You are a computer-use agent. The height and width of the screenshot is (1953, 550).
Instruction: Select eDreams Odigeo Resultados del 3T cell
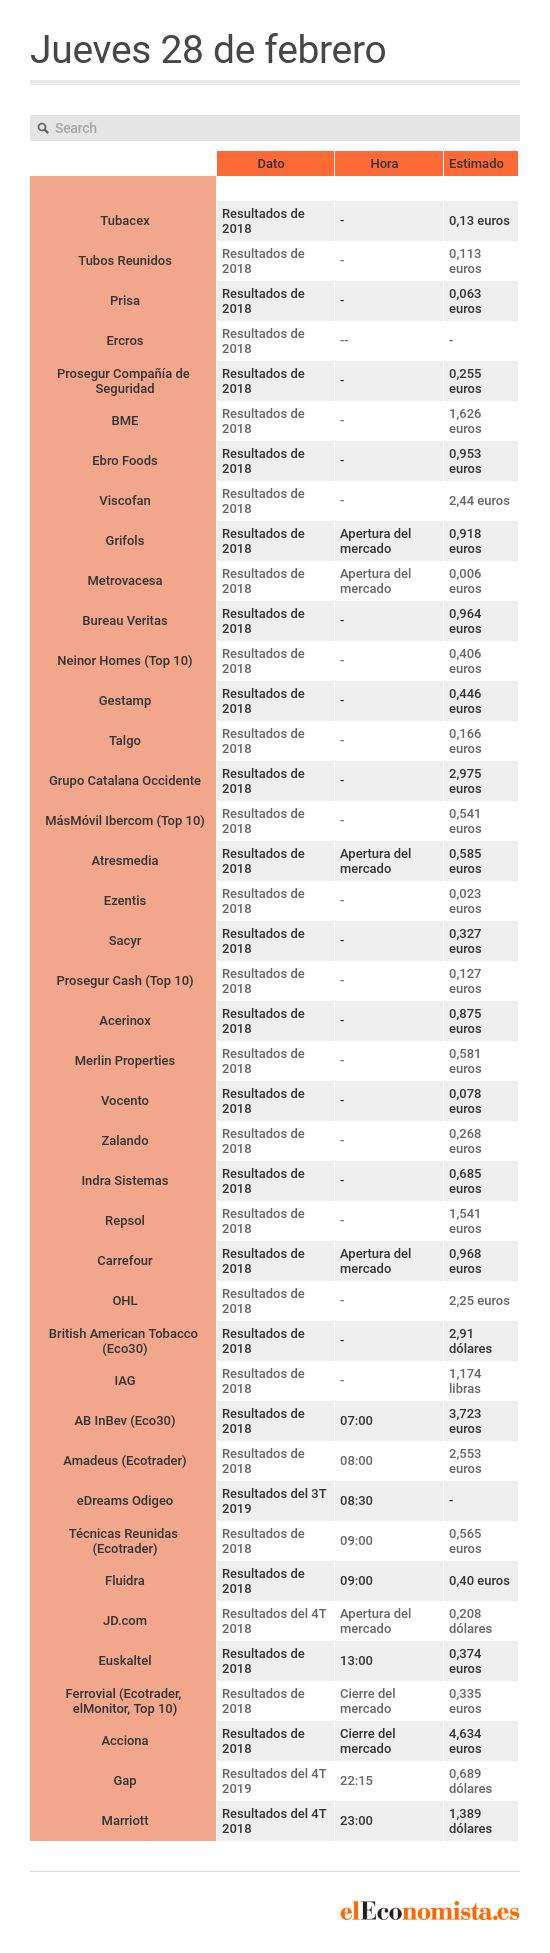click(275, 1501)
